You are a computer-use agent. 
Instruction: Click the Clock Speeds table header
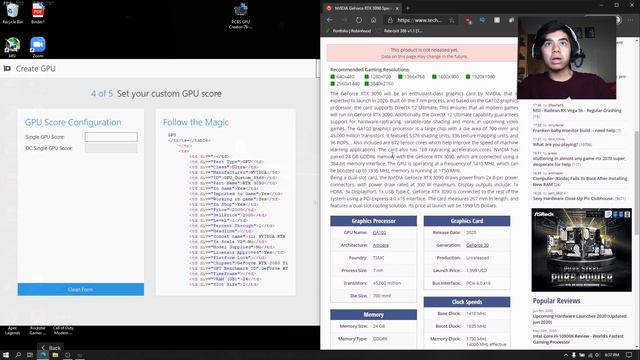tap(467, 302)
